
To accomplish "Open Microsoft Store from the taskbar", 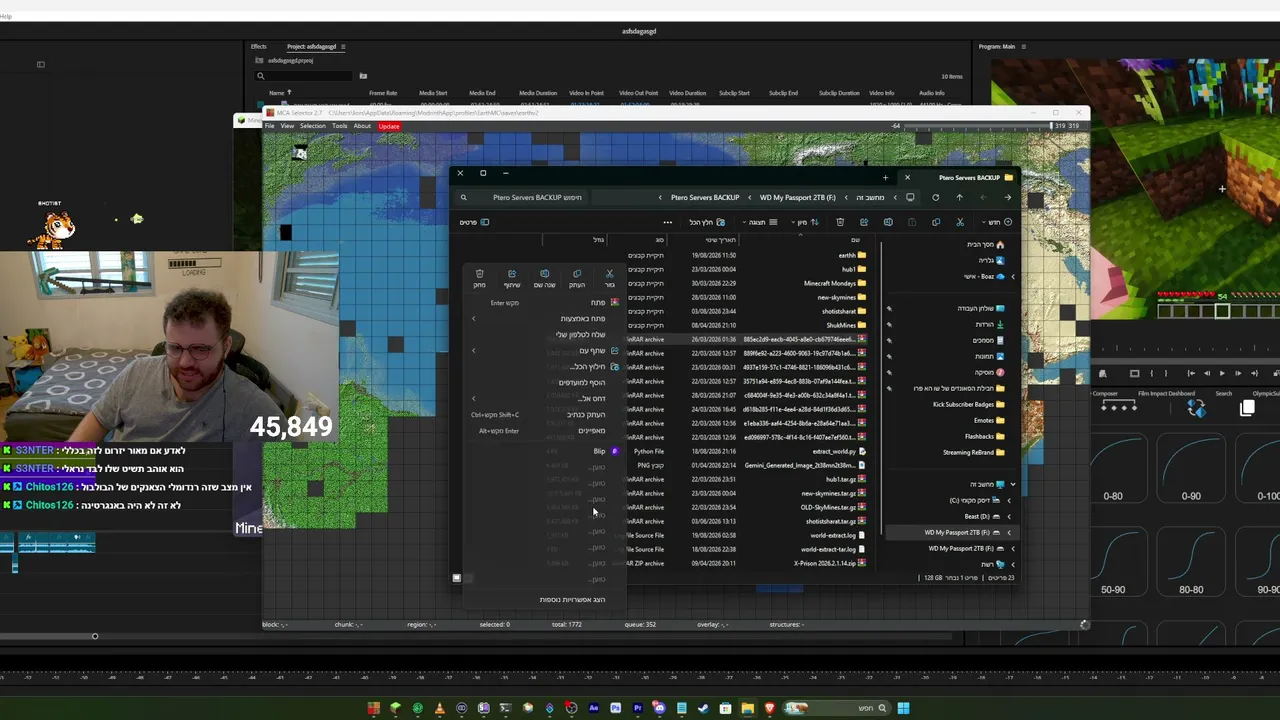I will coord(725,708).
